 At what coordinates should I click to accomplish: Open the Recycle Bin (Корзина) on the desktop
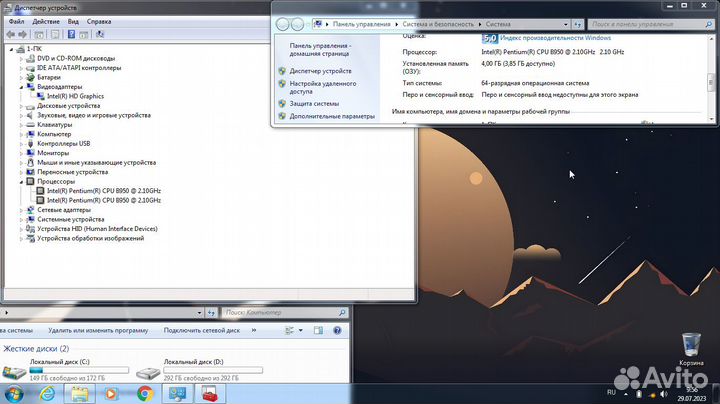tap(691, 344)
